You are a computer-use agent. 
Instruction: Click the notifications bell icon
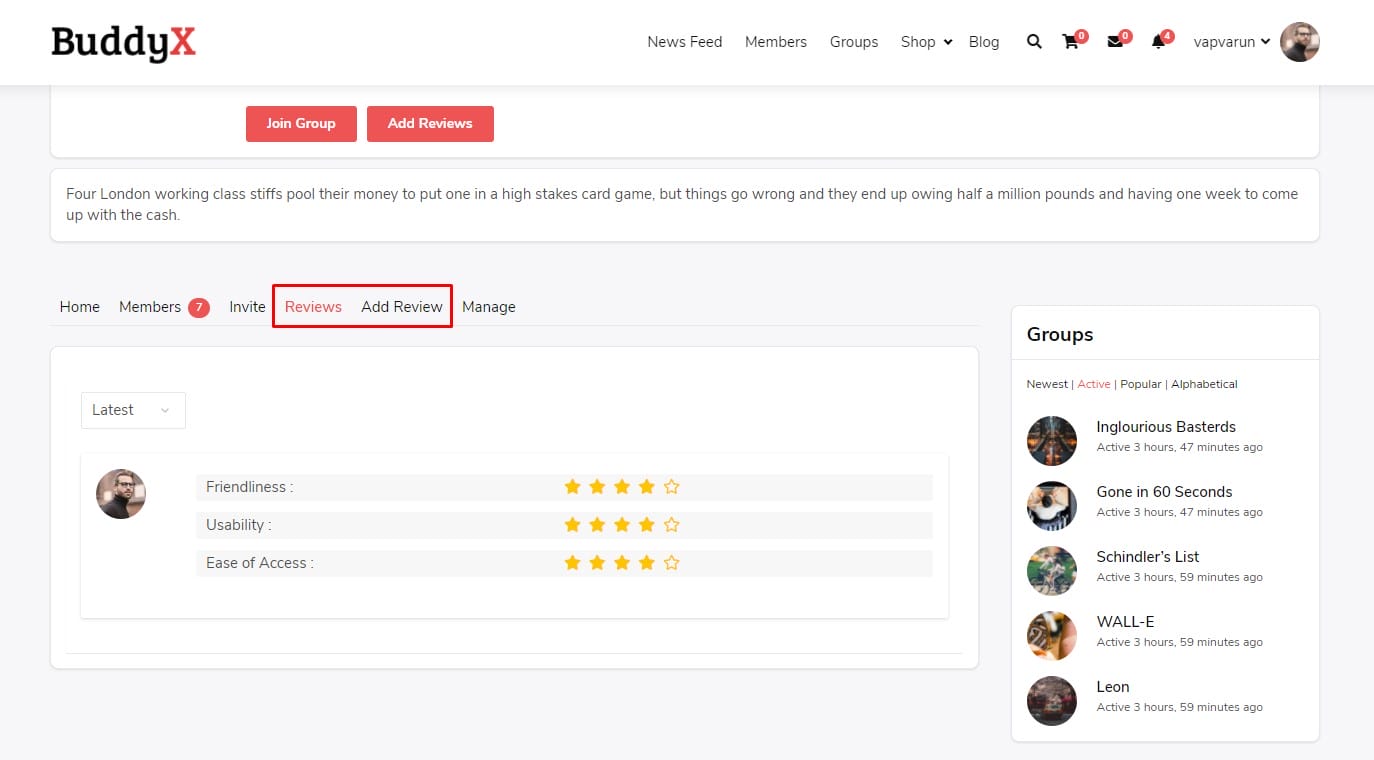[x=1158, y=42]
